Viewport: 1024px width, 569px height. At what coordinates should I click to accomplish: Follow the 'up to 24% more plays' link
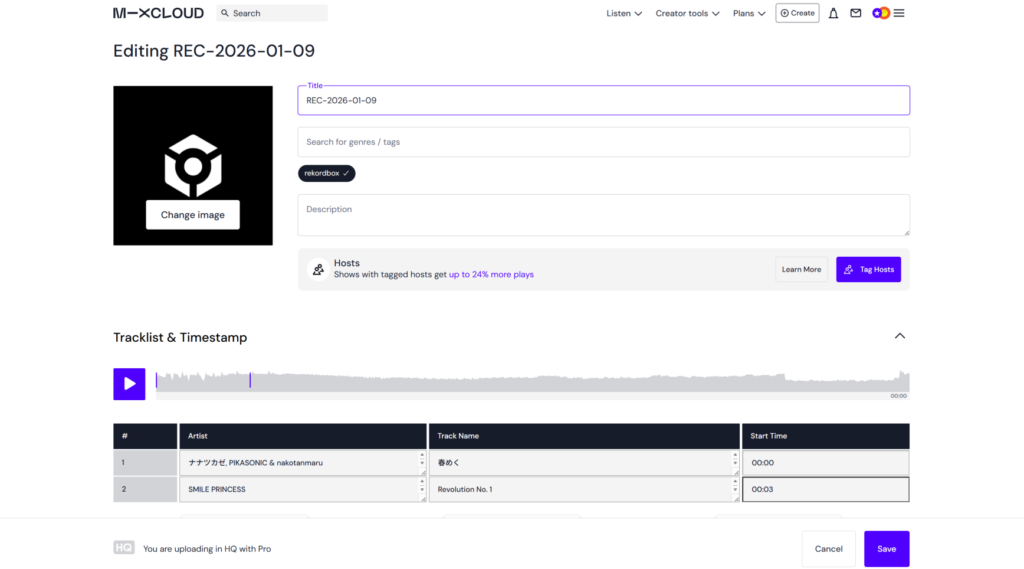[x=491, y=274]
